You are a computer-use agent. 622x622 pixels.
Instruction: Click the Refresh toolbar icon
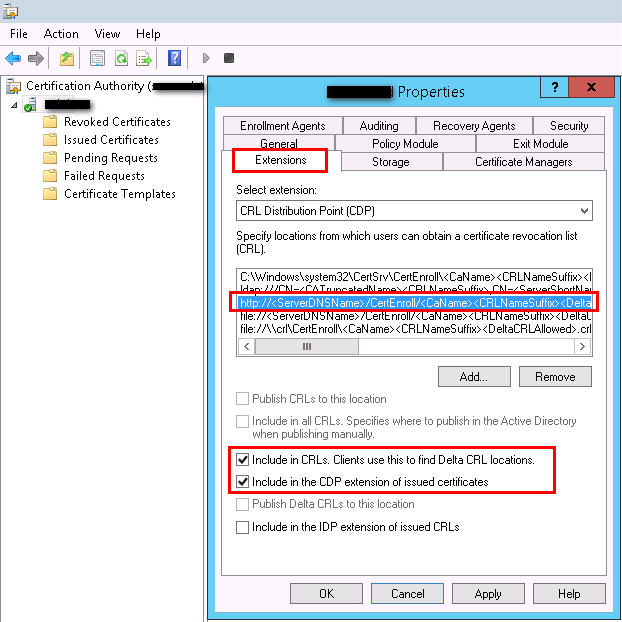[x=121, y=58]
